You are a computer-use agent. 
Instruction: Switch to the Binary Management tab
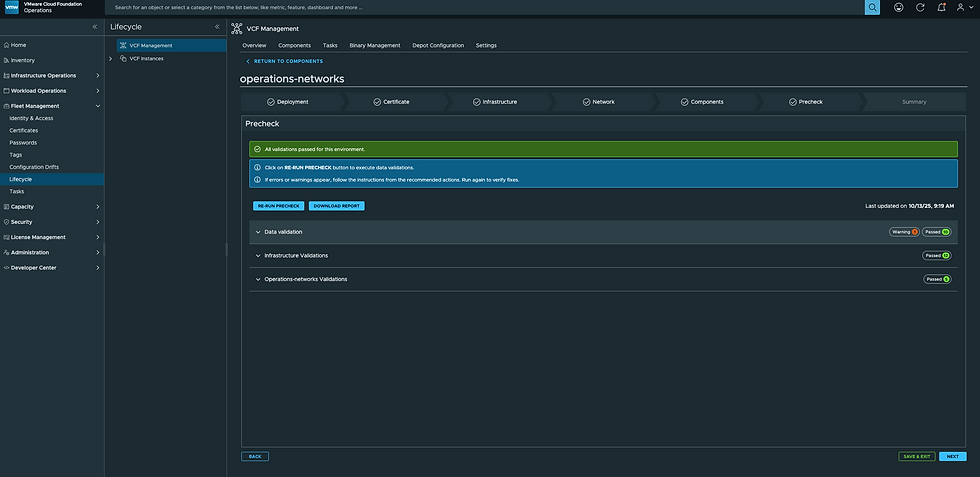374,45
